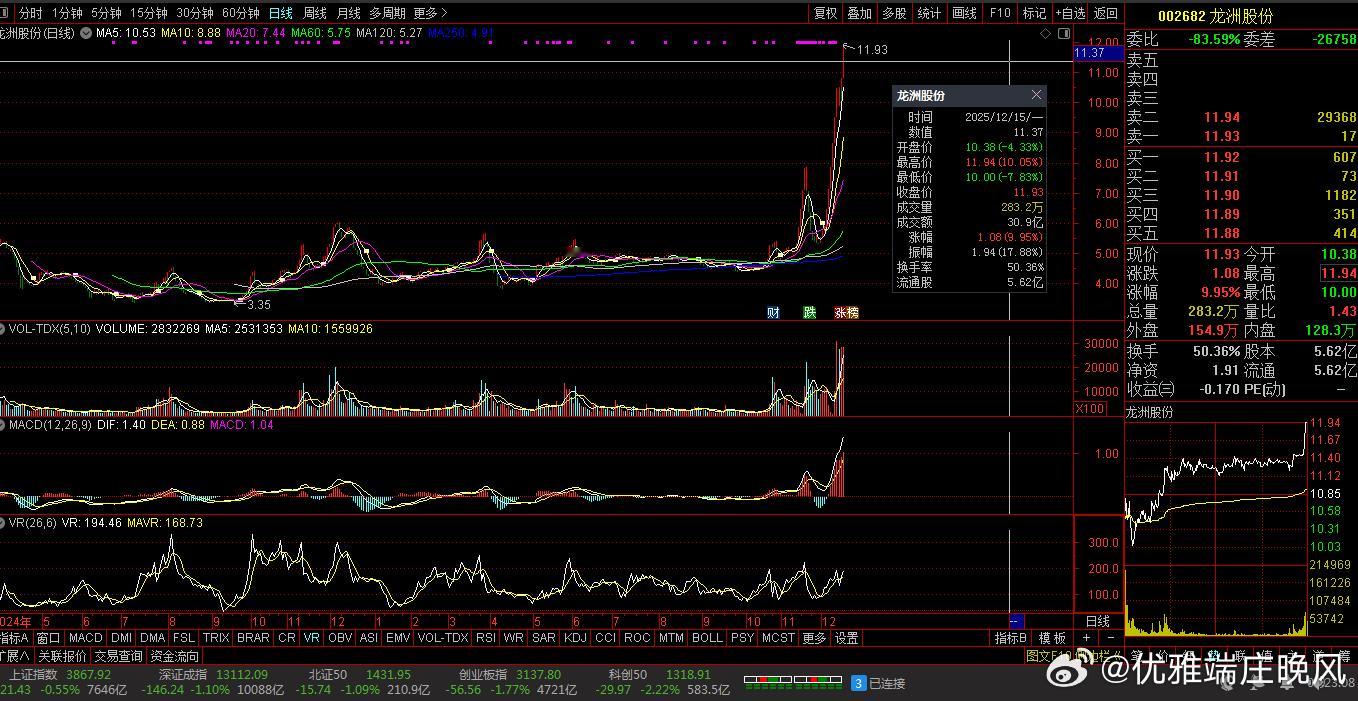
Task: Select the BRAR indicator tab
Action: 253,638
